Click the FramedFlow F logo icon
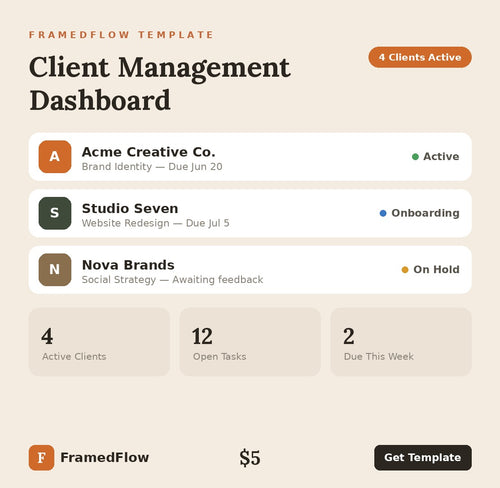 click(41, 458)
